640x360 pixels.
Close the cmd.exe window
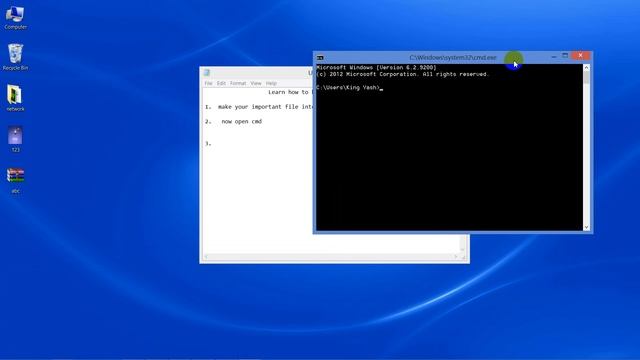tap(580, 56)
